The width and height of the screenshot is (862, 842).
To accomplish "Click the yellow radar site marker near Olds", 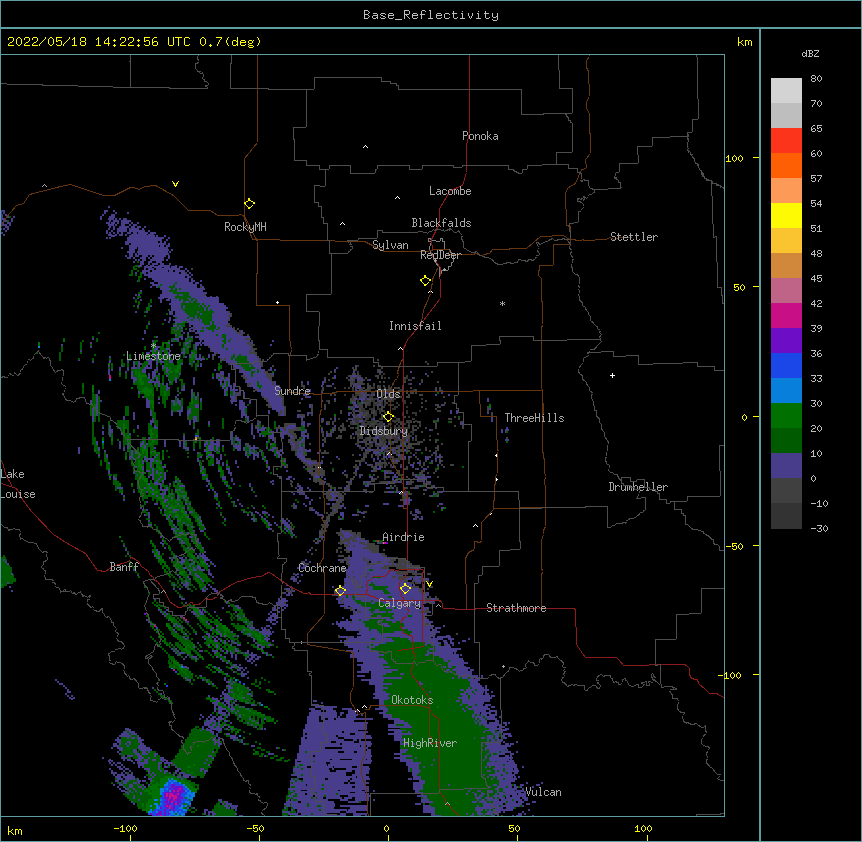I will [x=388, y=417].
